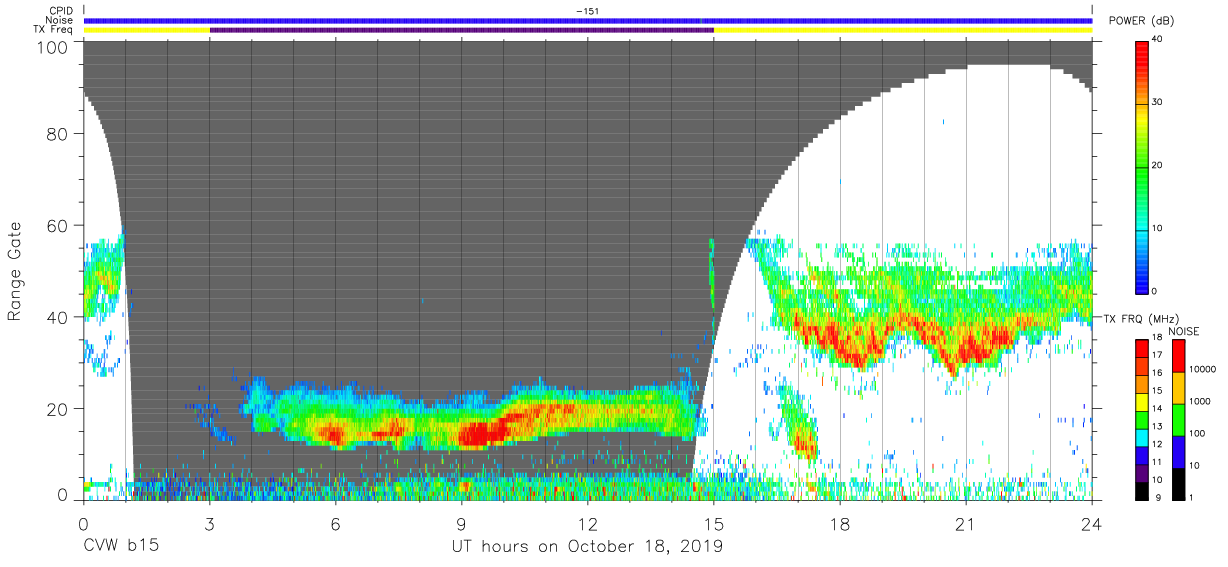Click the CPID value "-151"

point(587,11)
